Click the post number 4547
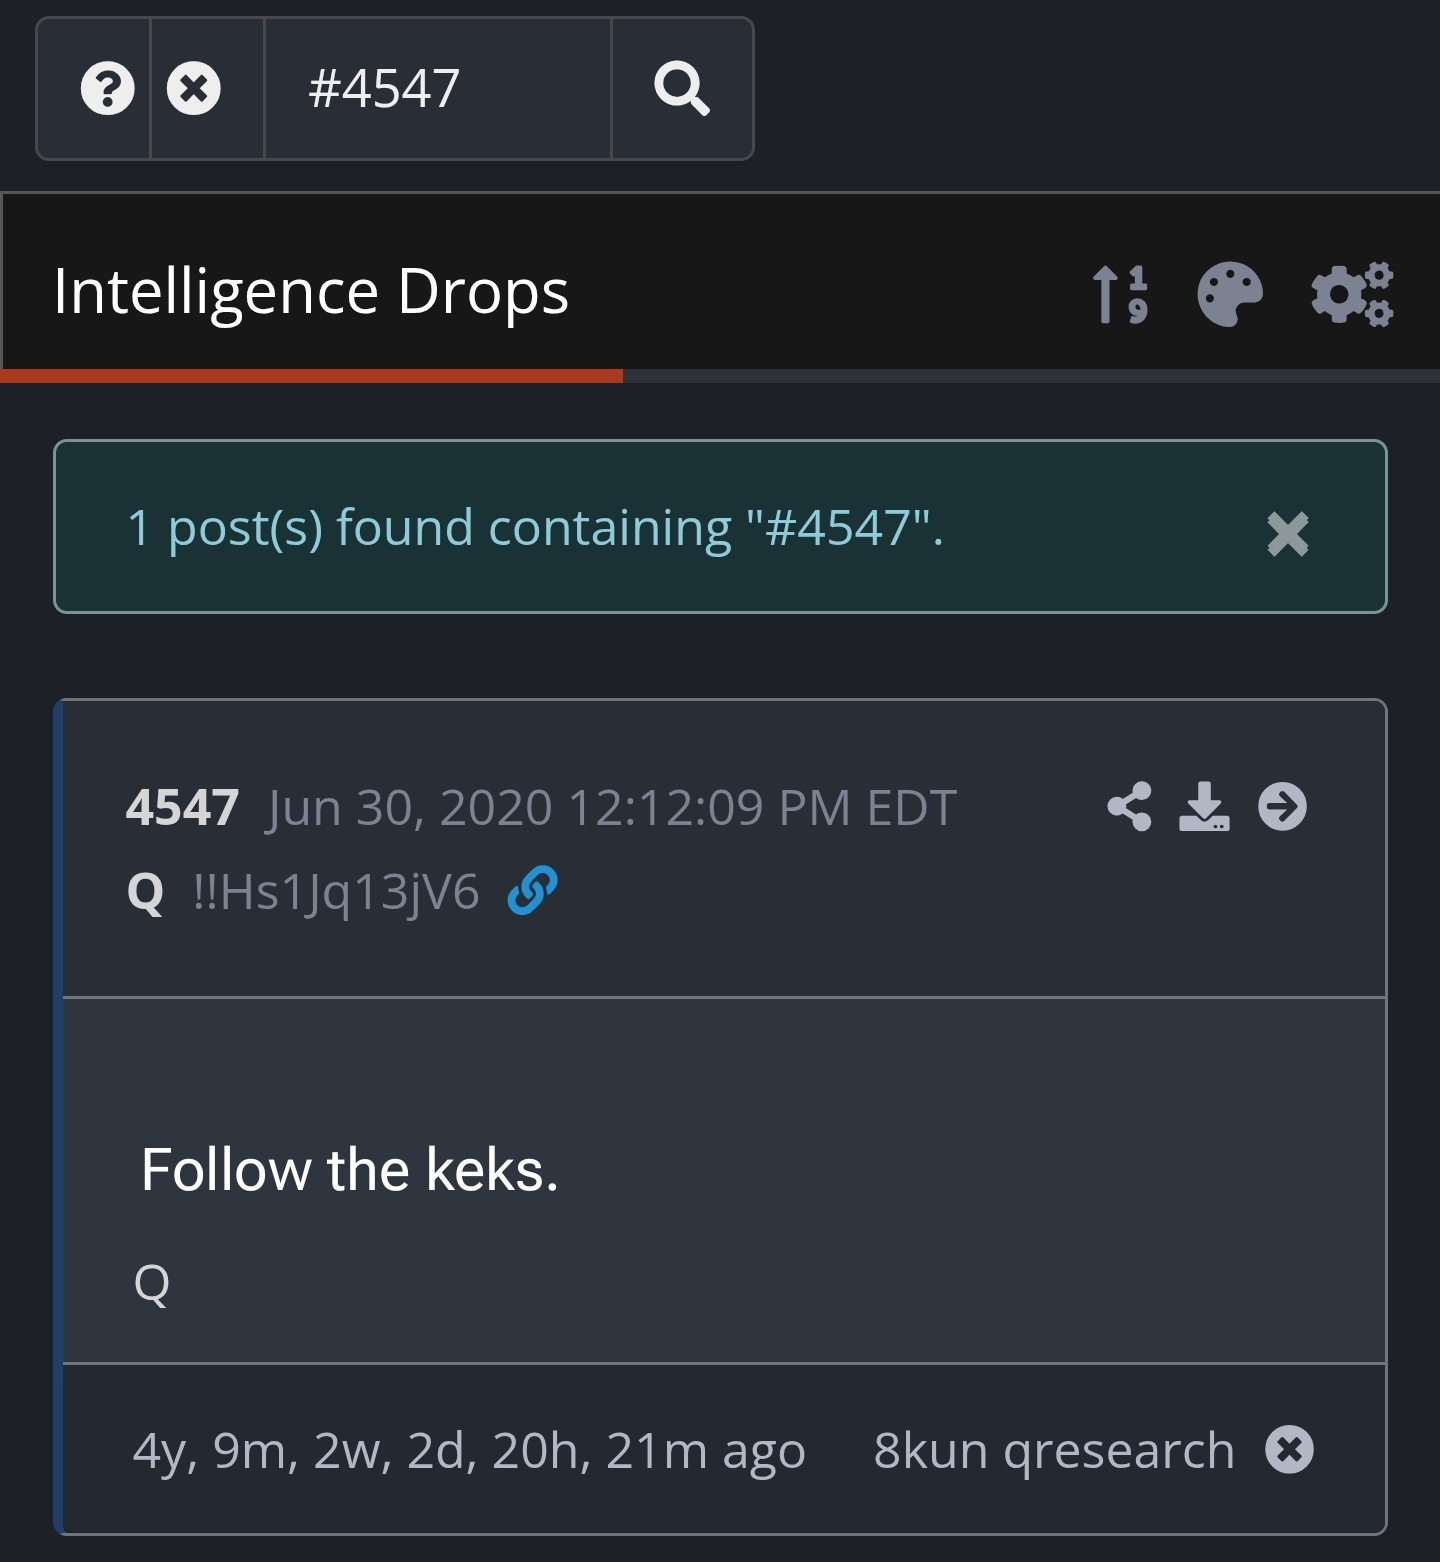The image size is (1440, 1562). coord(182,807)
